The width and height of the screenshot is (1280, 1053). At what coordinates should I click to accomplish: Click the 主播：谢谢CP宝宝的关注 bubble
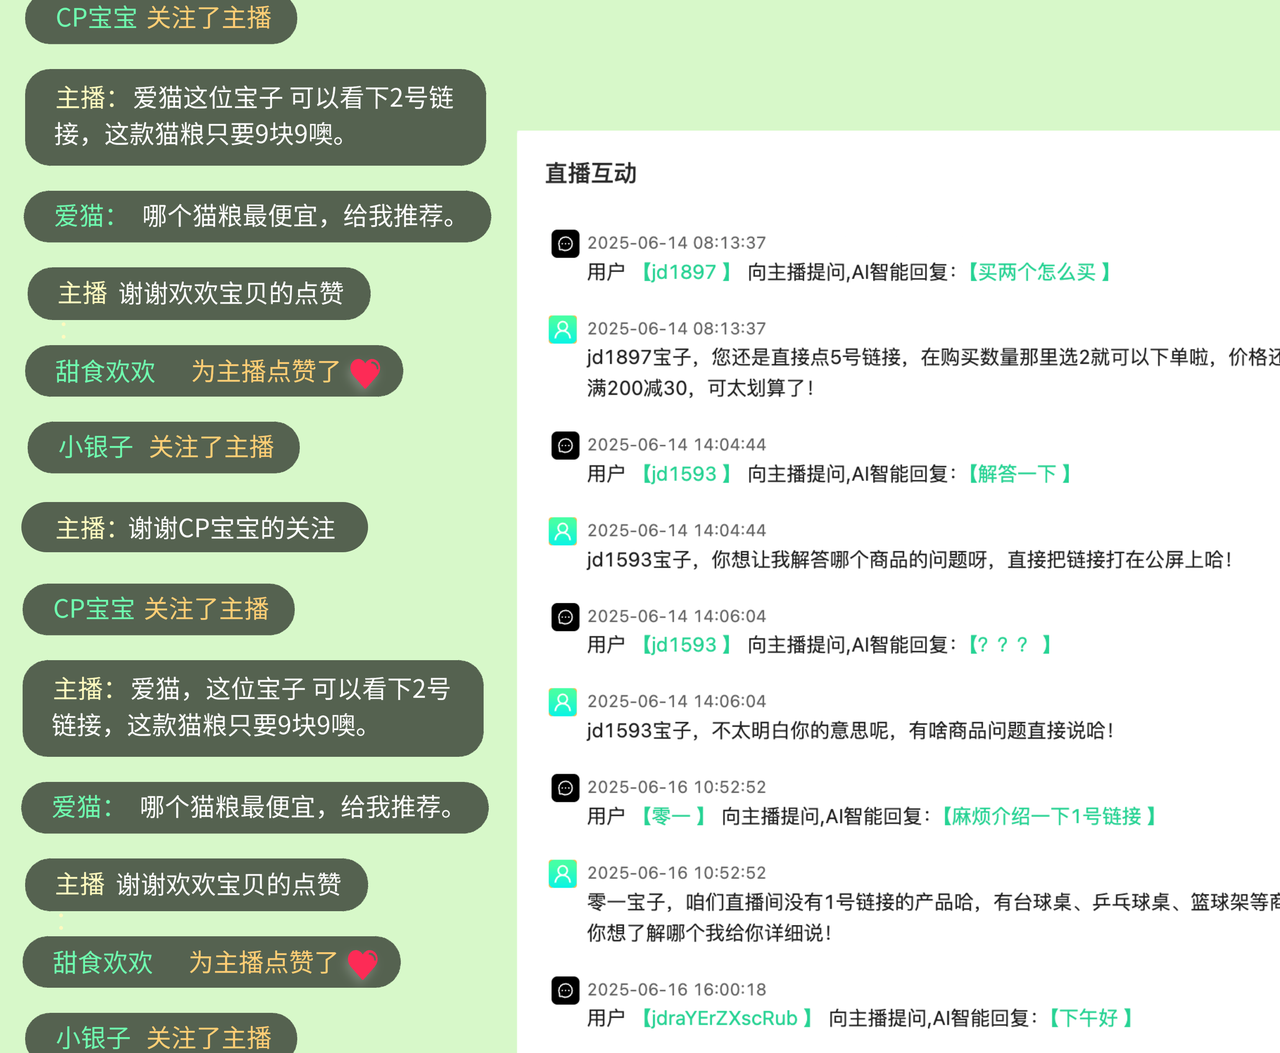click(x=194, y=527)
